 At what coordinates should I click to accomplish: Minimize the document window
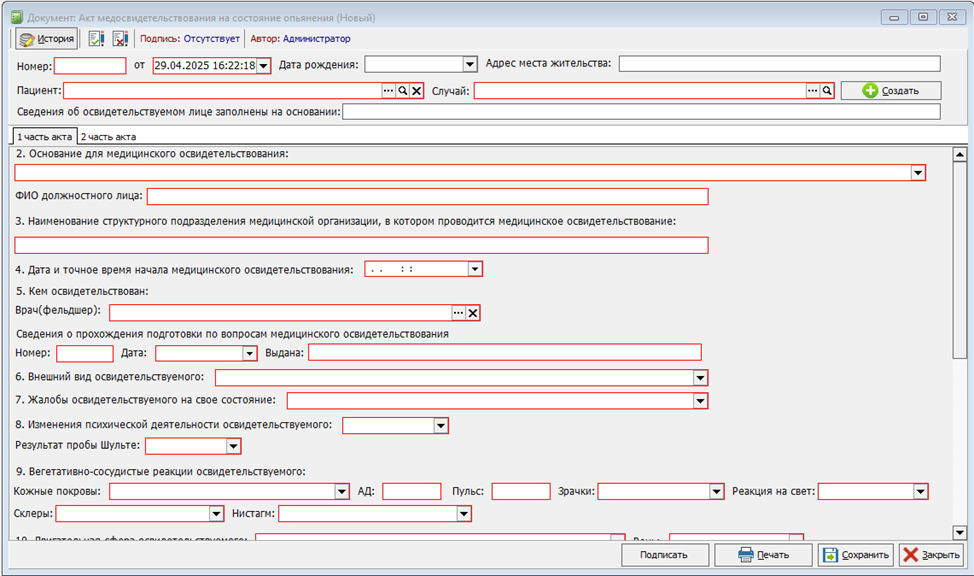pyautogui.click(x=894, y=17)
